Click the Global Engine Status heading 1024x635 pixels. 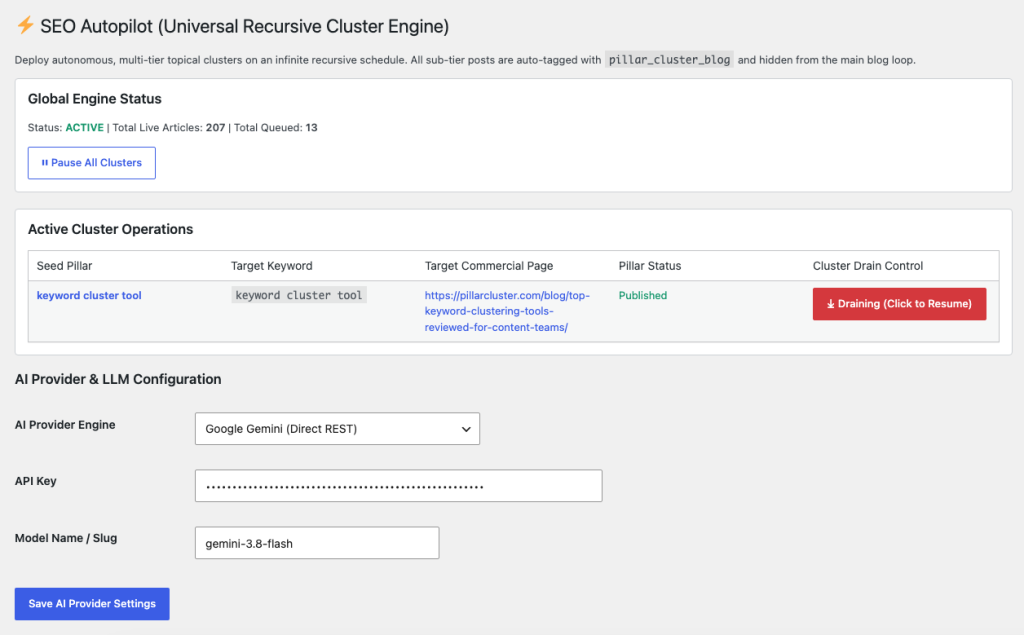click(95, 99)
